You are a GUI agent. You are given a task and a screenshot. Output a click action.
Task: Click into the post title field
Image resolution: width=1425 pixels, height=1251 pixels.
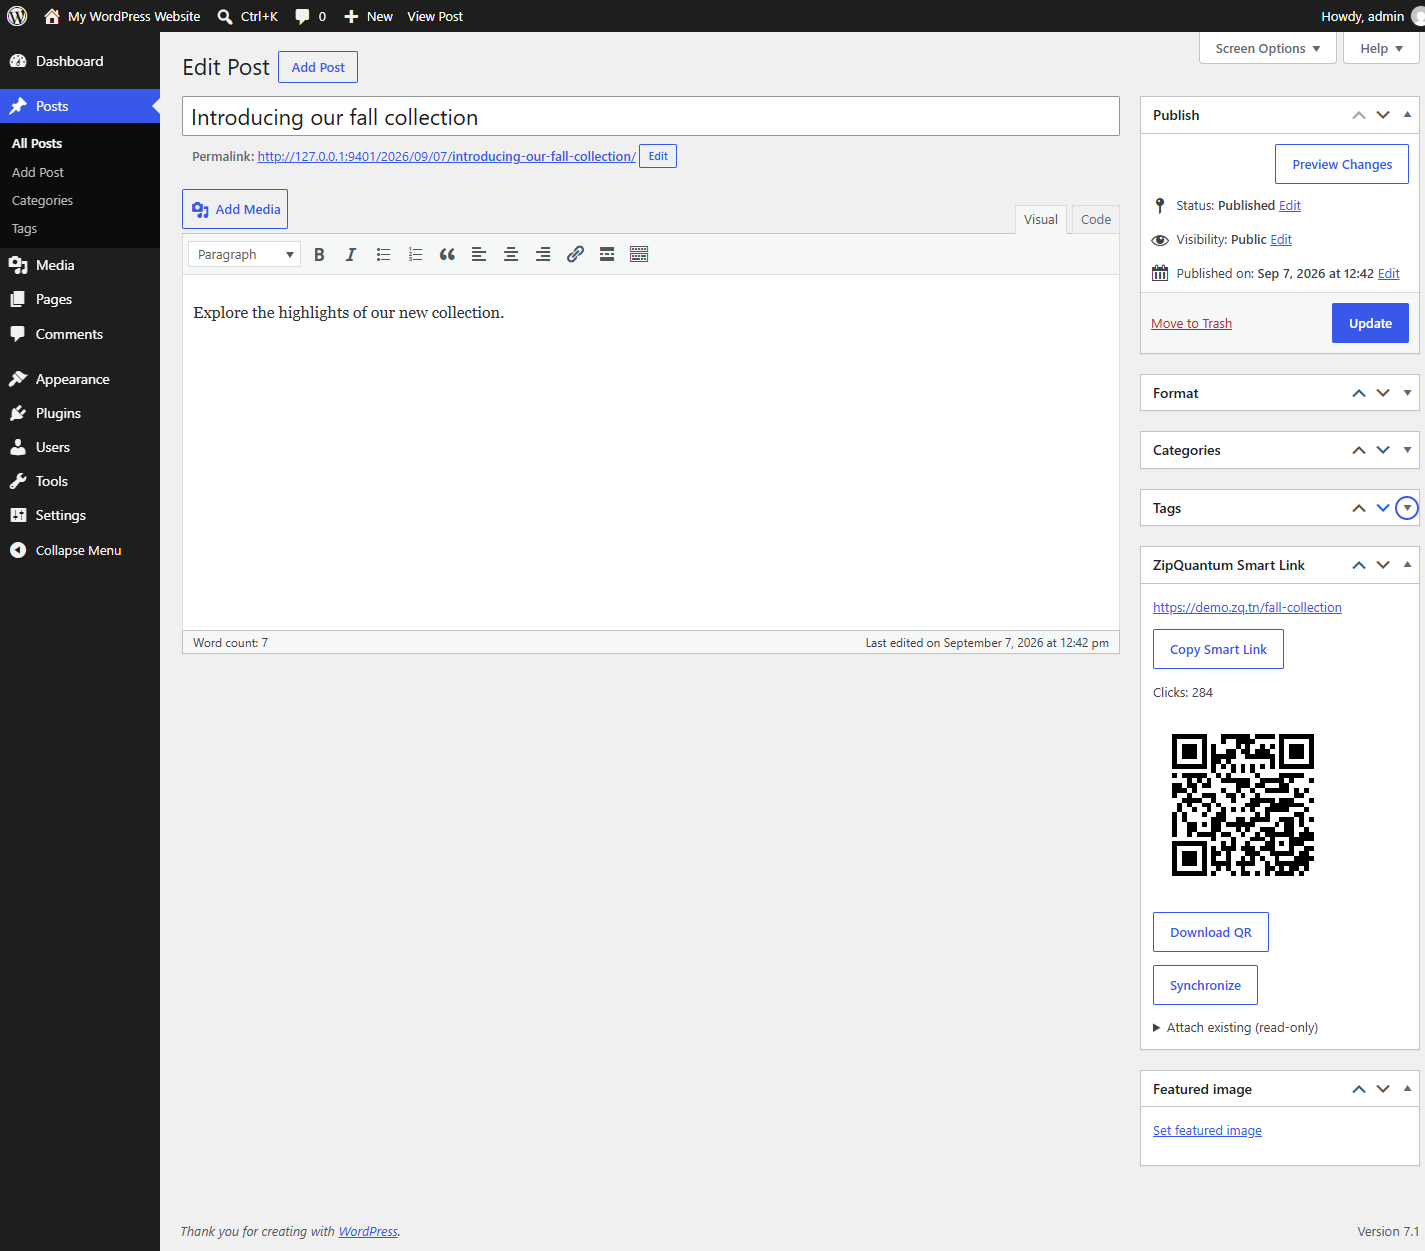pyautogui.click(x=651, y=116)
